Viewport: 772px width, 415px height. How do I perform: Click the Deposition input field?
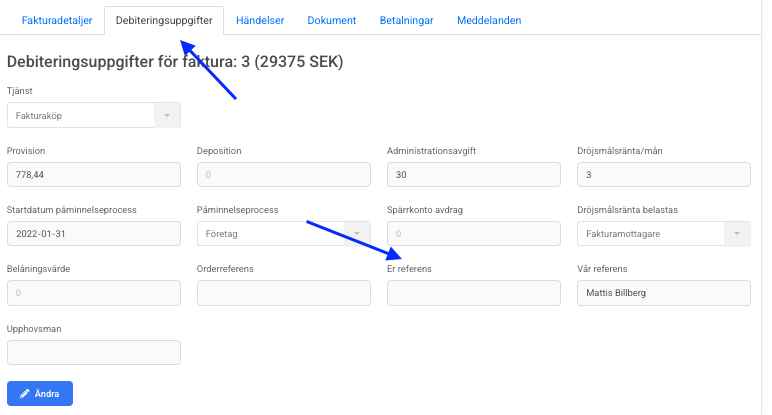pos(284,175)
